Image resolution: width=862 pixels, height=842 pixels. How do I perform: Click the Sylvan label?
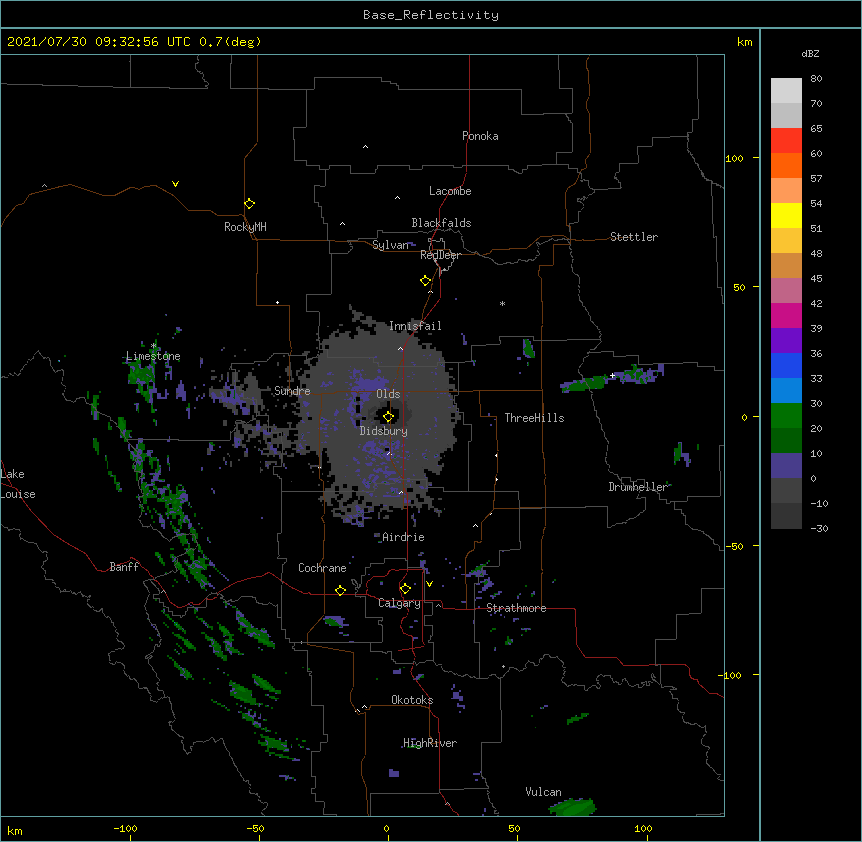(391, 245)
